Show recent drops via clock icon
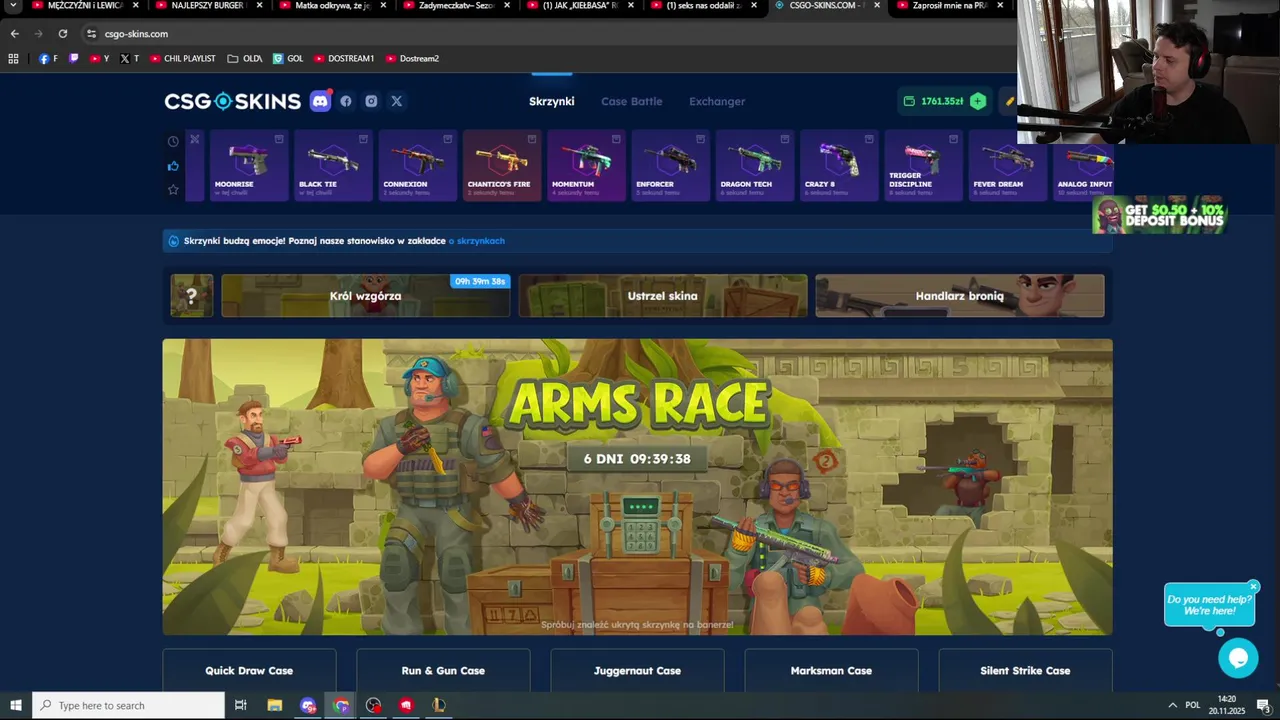 click(x=173, y=141)
